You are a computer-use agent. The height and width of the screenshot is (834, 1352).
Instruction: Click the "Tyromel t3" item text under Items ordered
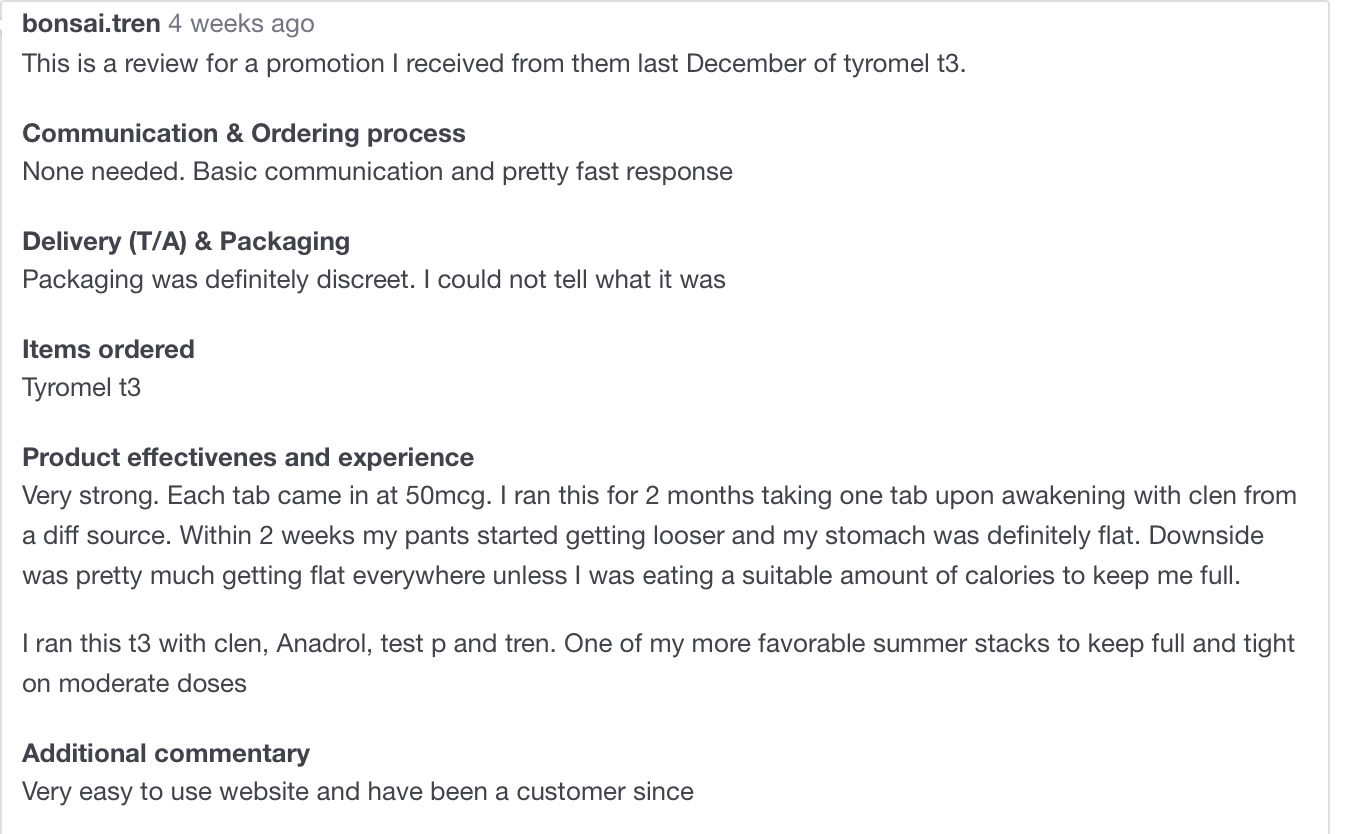pyautogui.click(x=81, y=387)
